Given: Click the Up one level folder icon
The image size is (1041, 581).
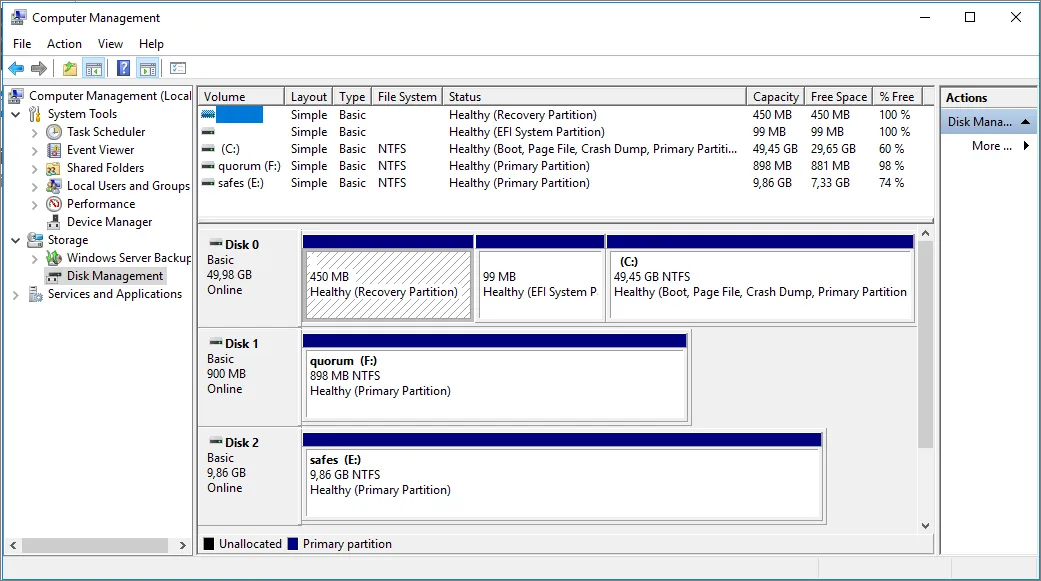Looking at the screenshot, I should tap(69, 69).
